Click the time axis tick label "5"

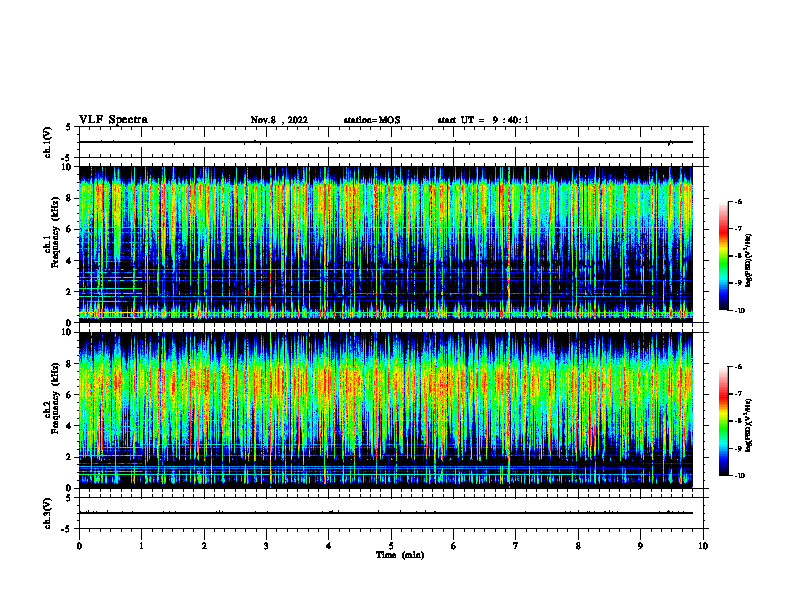tap(391, 546)
